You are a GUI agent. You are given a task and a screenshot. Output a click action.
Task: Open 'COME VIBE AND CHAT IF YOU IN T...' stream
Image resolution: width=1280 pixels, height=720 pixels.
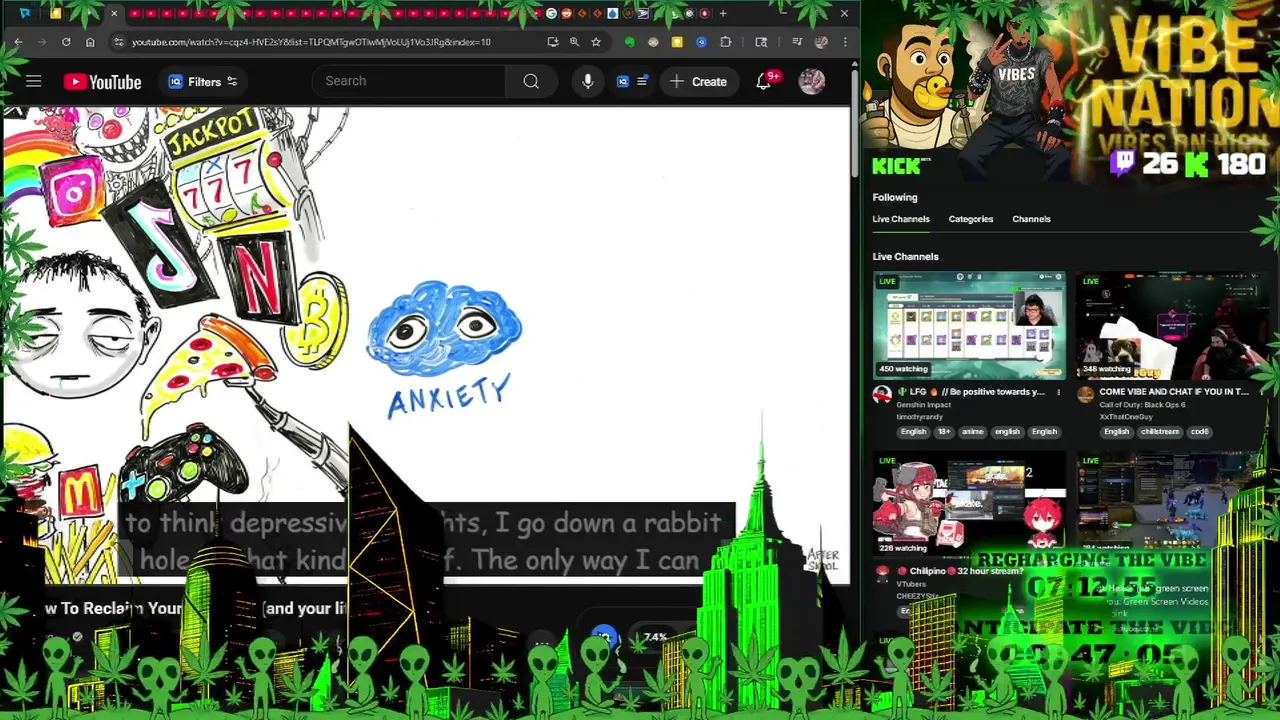click(x=1174, y=392)
